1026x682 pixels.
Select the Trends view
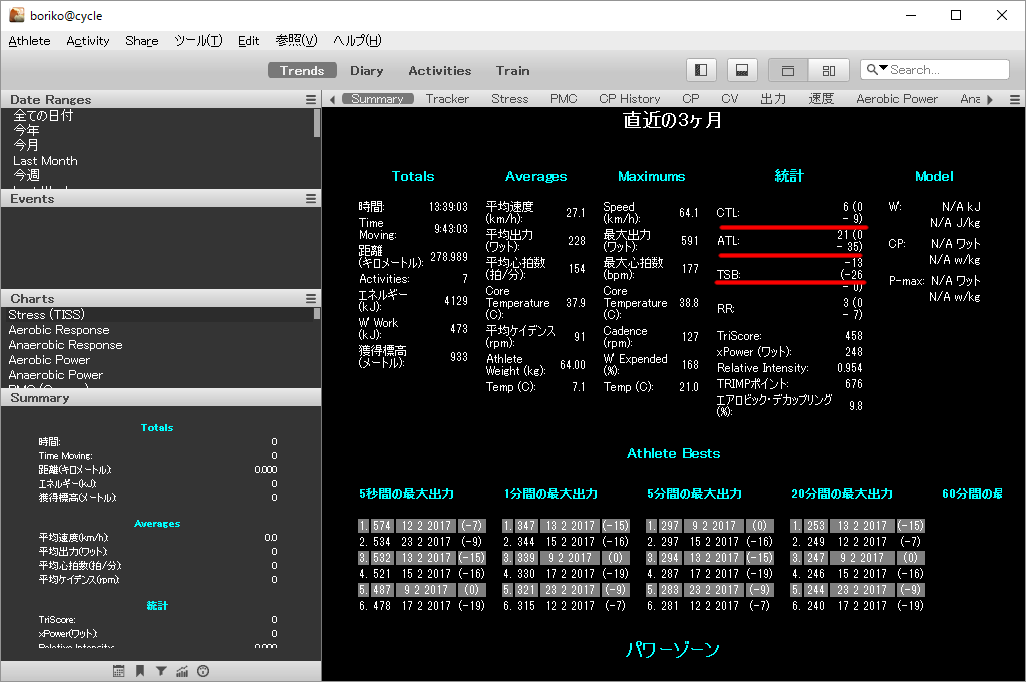tap(302, 70)
